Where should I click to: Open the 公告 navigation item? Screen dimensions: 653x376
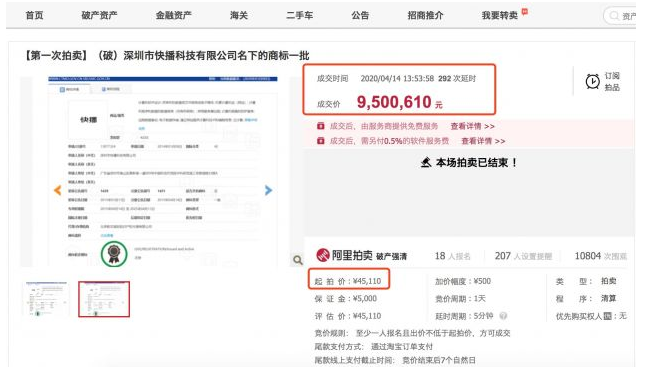[x=360, y=15]
